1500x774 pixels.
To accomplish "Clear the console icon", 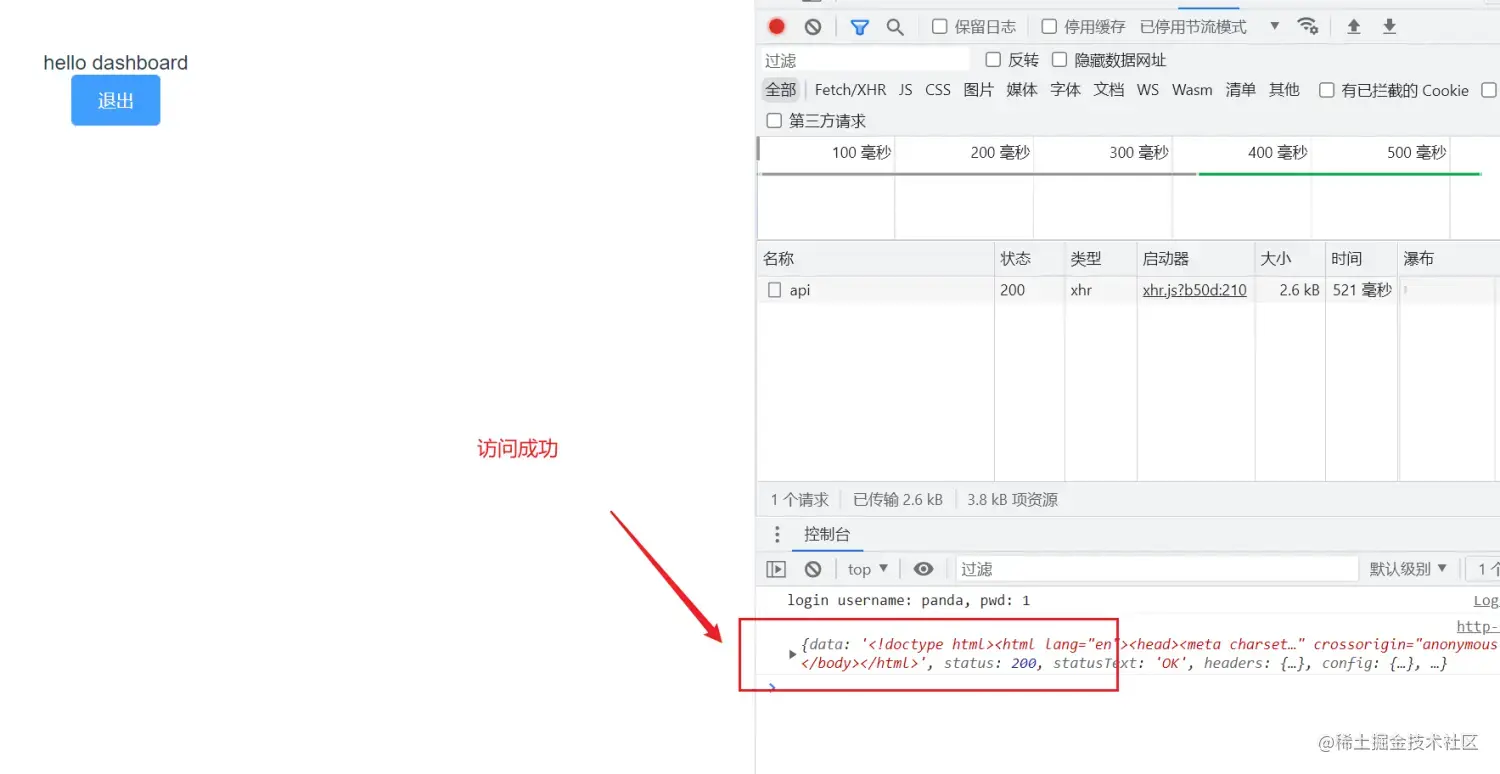I will tap(813, 569).
